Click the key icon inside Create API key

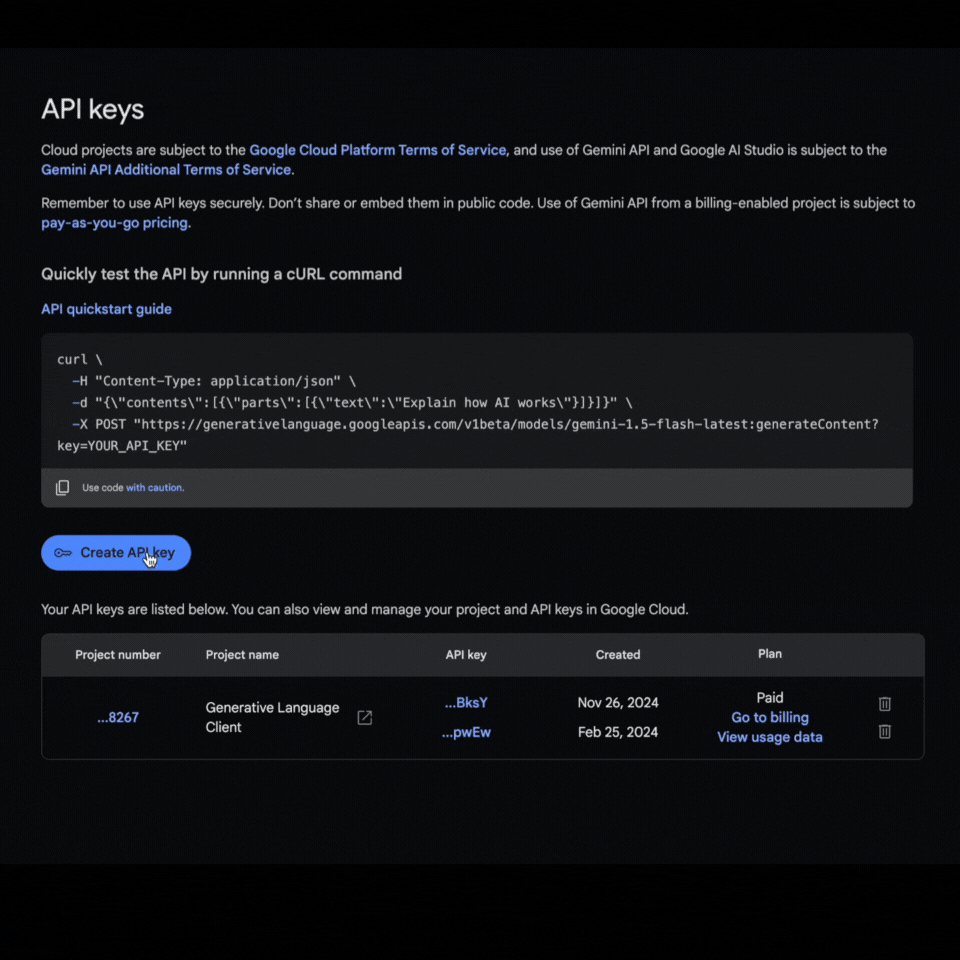(x=63, y=552)
